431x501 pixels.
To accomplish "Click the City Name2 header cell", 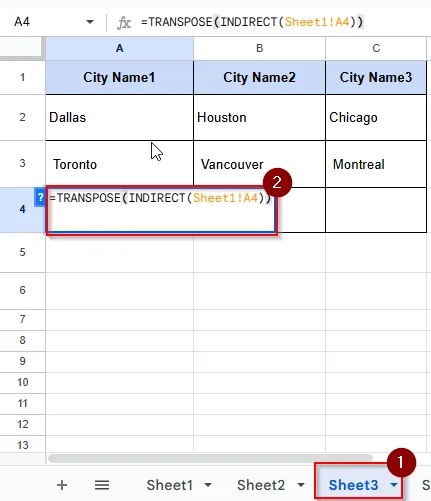I will pyautogui.click(x=259, y=77).
